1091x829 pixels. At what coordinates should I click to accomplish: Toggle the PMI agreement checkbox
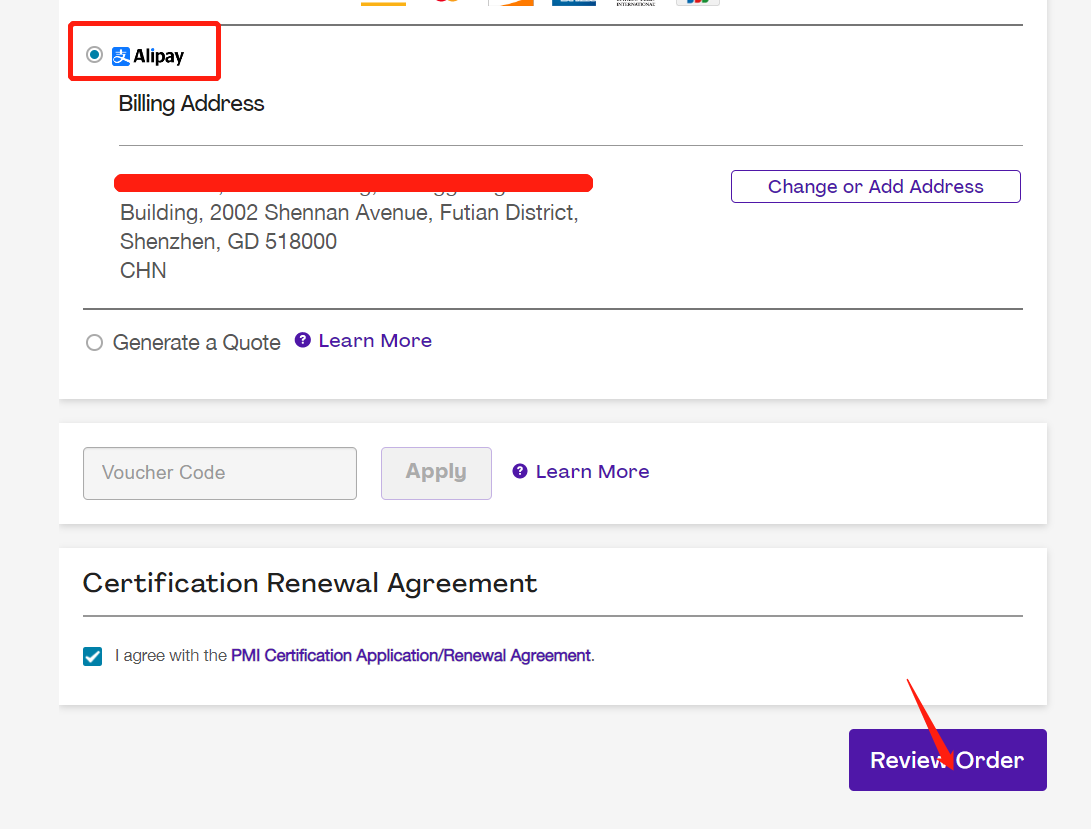[x=93, y=656]
